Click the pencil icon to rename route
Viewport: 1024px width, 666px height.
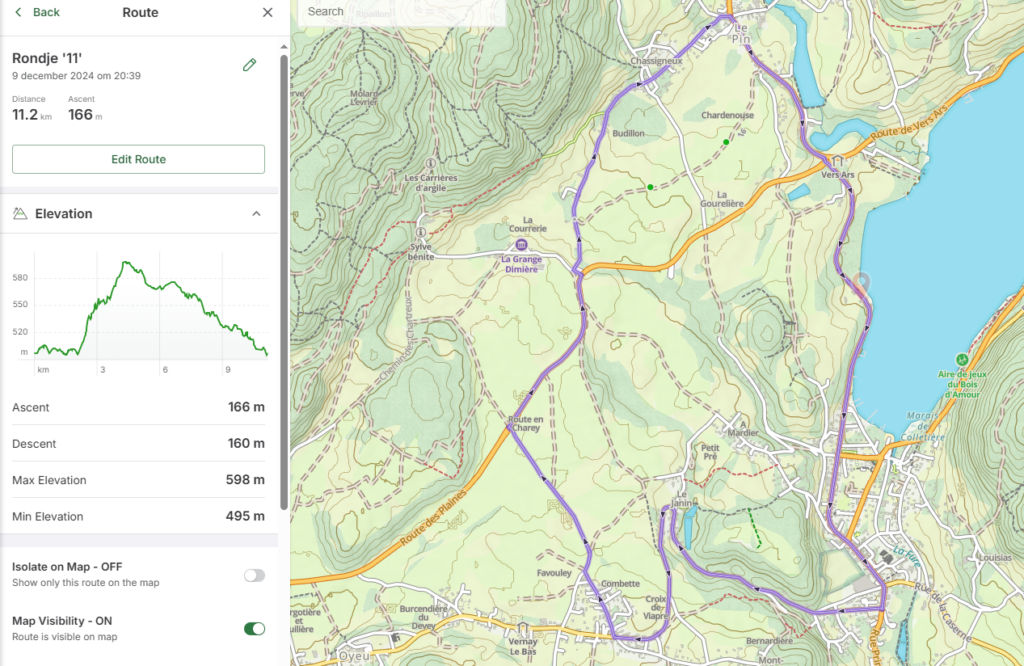coord(249,65)
